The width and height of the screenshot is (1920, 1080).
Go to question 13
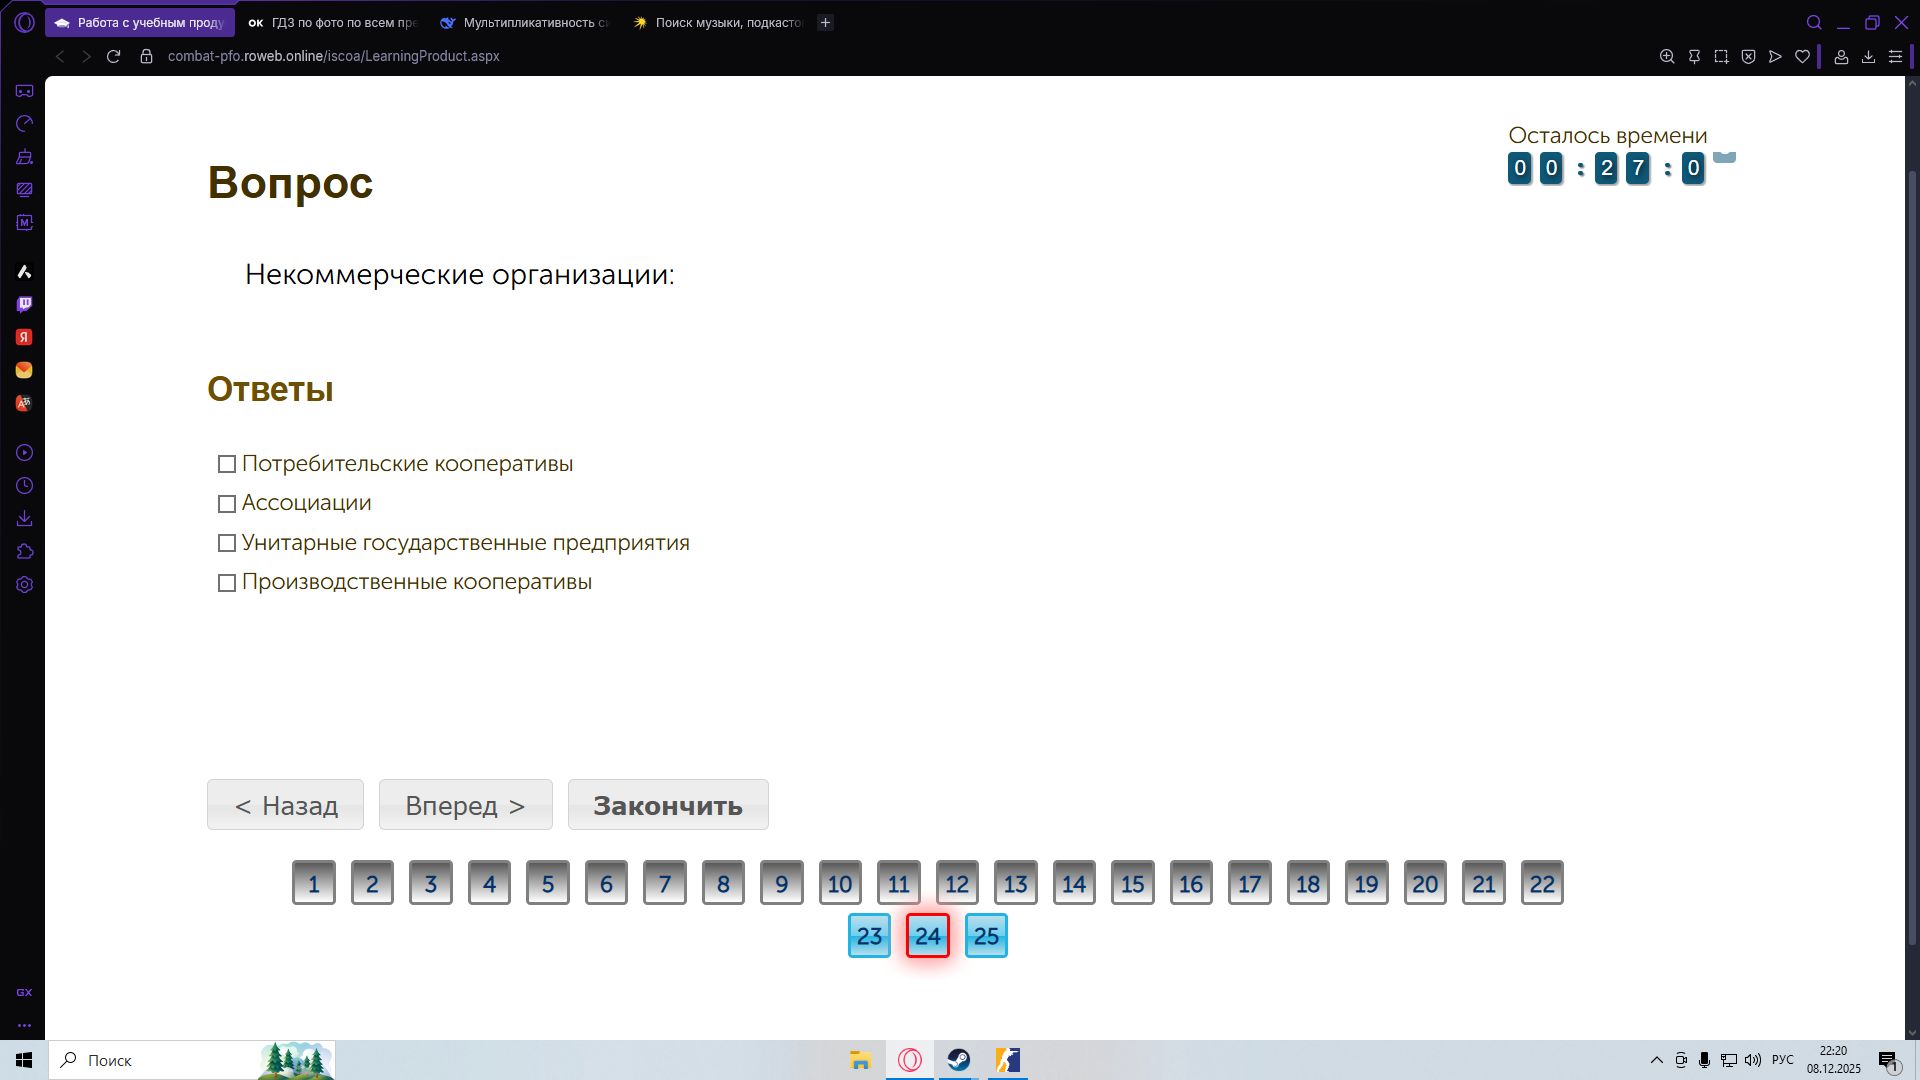(x=1016, y=883)
